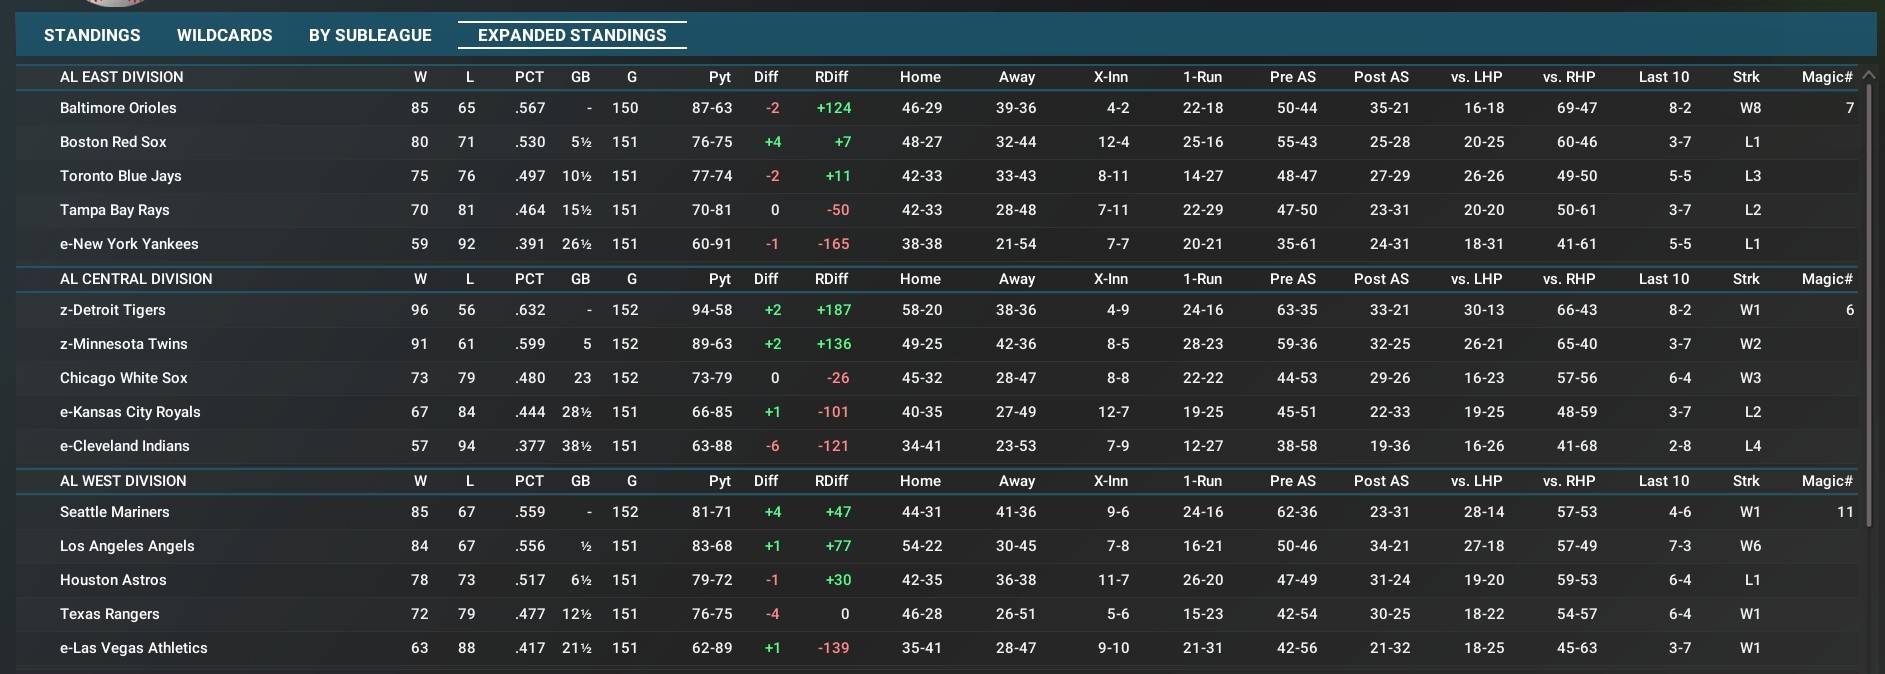1885x674 pixels.
Task: Click AL West Division Last 10 header
Action: click(x=1663, y=481)
